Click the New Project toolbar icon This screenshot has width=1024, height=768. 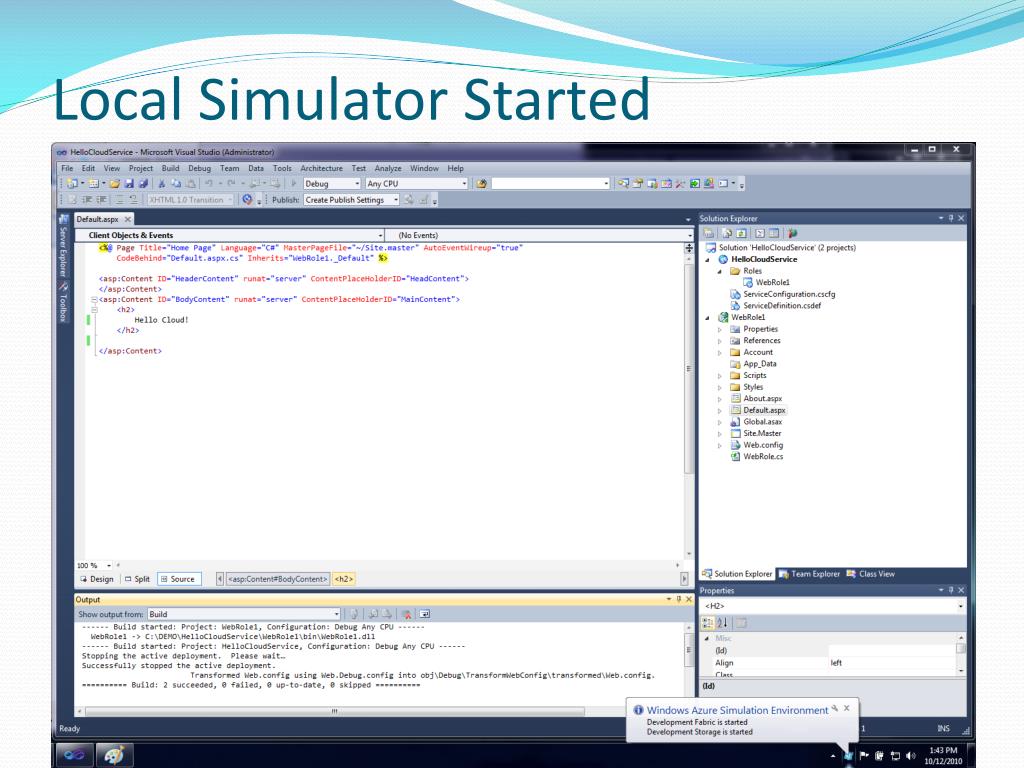coord(72,184)
